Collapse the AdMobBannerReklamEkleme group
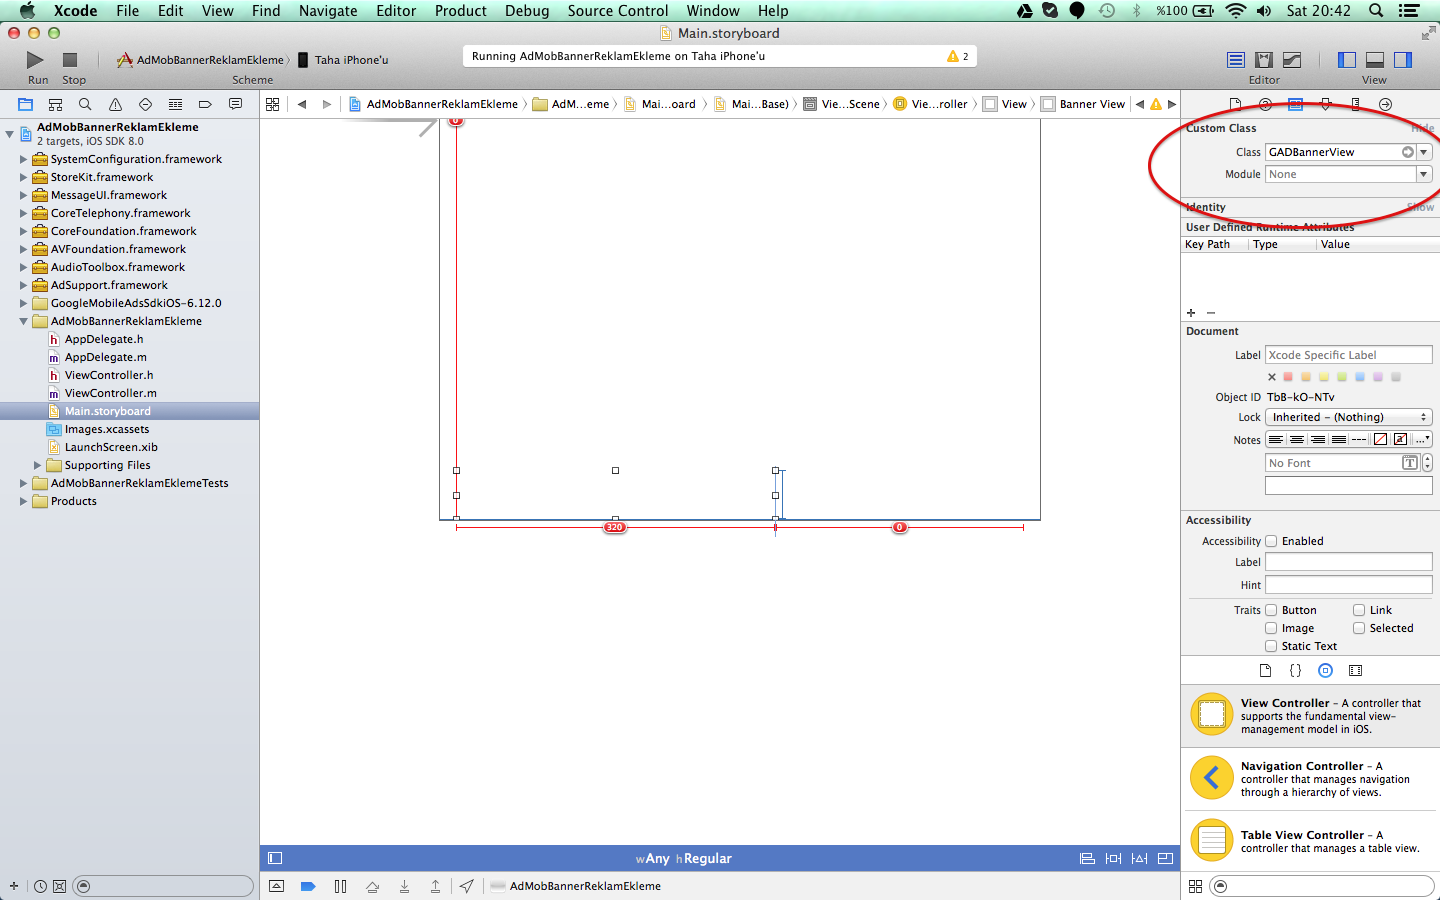This screenshot has width=1440, height=900. (23, 321)
